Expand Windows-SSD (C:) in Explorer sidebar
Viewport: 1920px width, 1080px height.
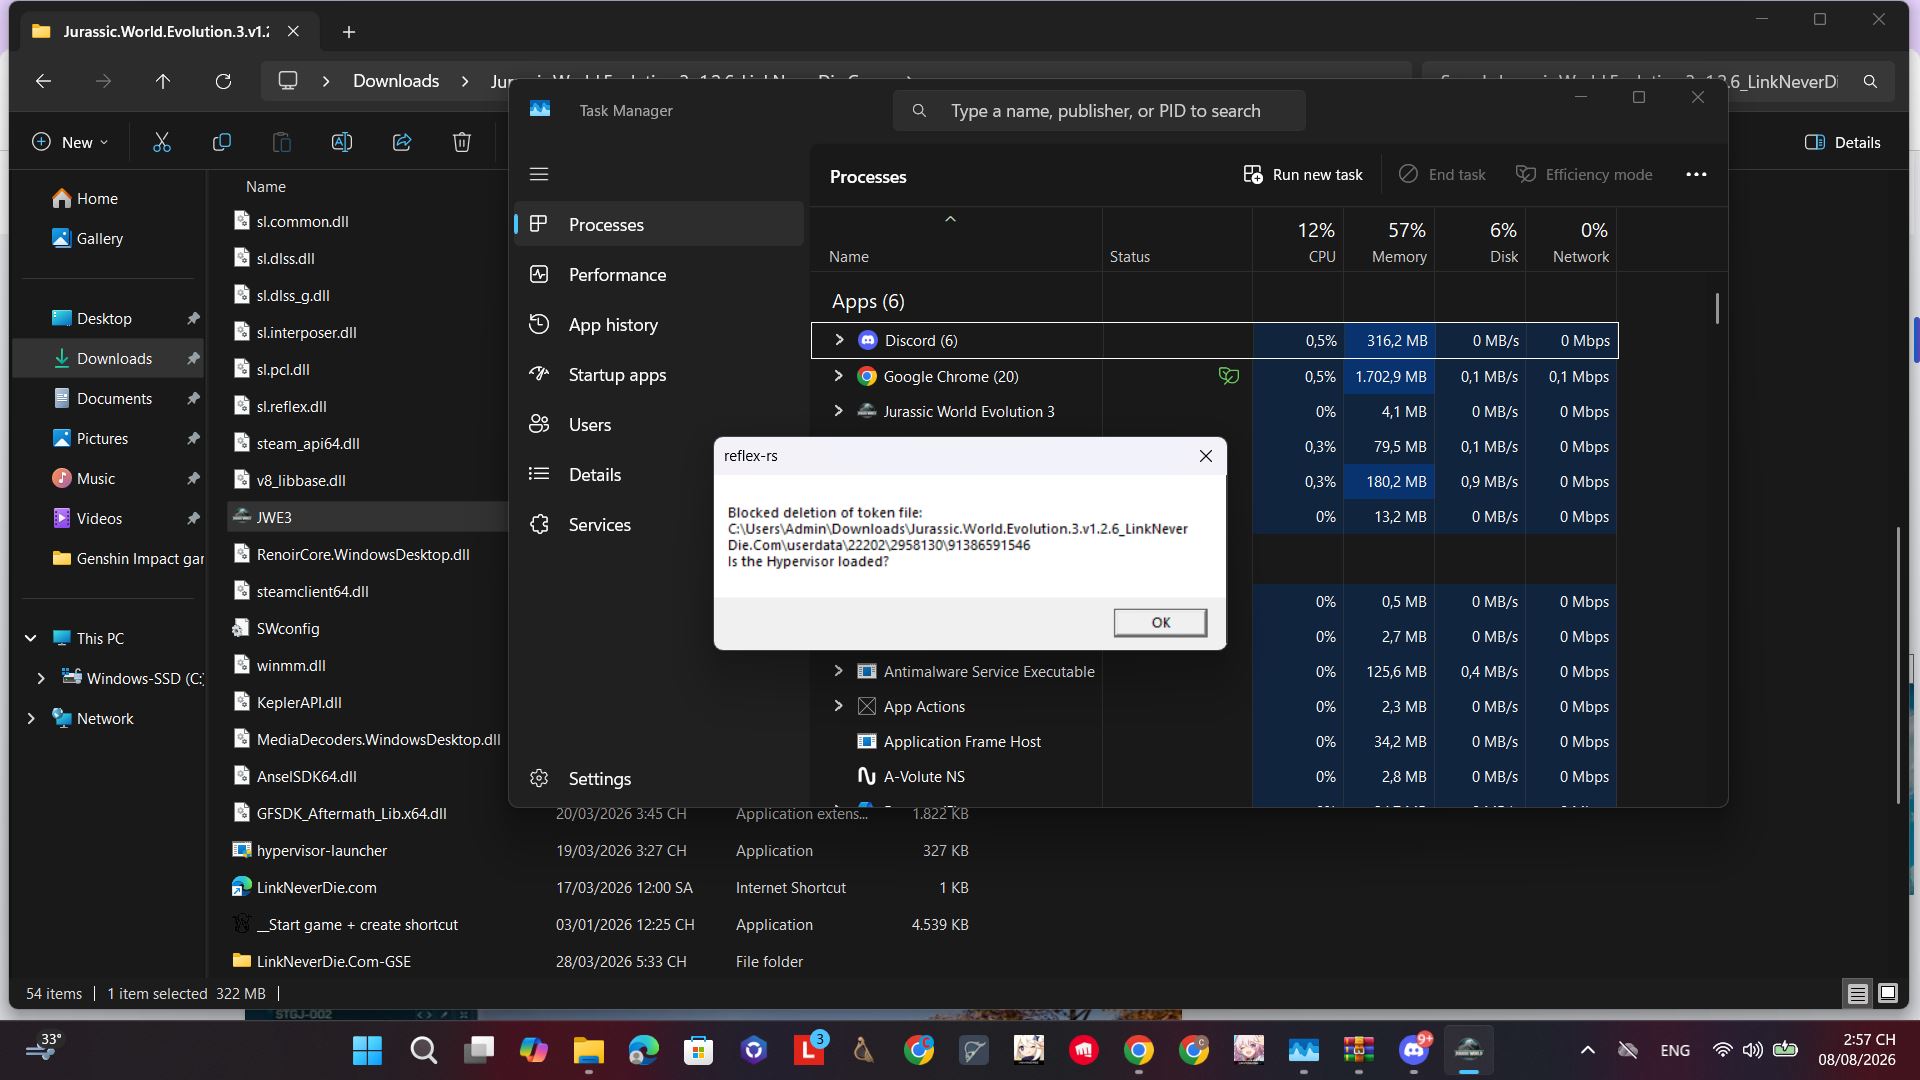[41, 678]
